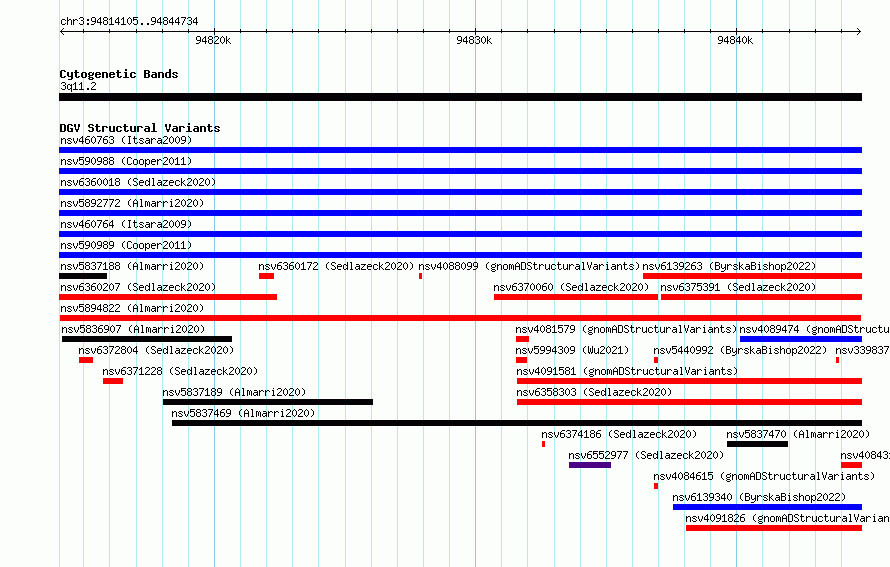Select the nsv4091826 variant label
Screen dimensions: 890x567
(787, 518)
